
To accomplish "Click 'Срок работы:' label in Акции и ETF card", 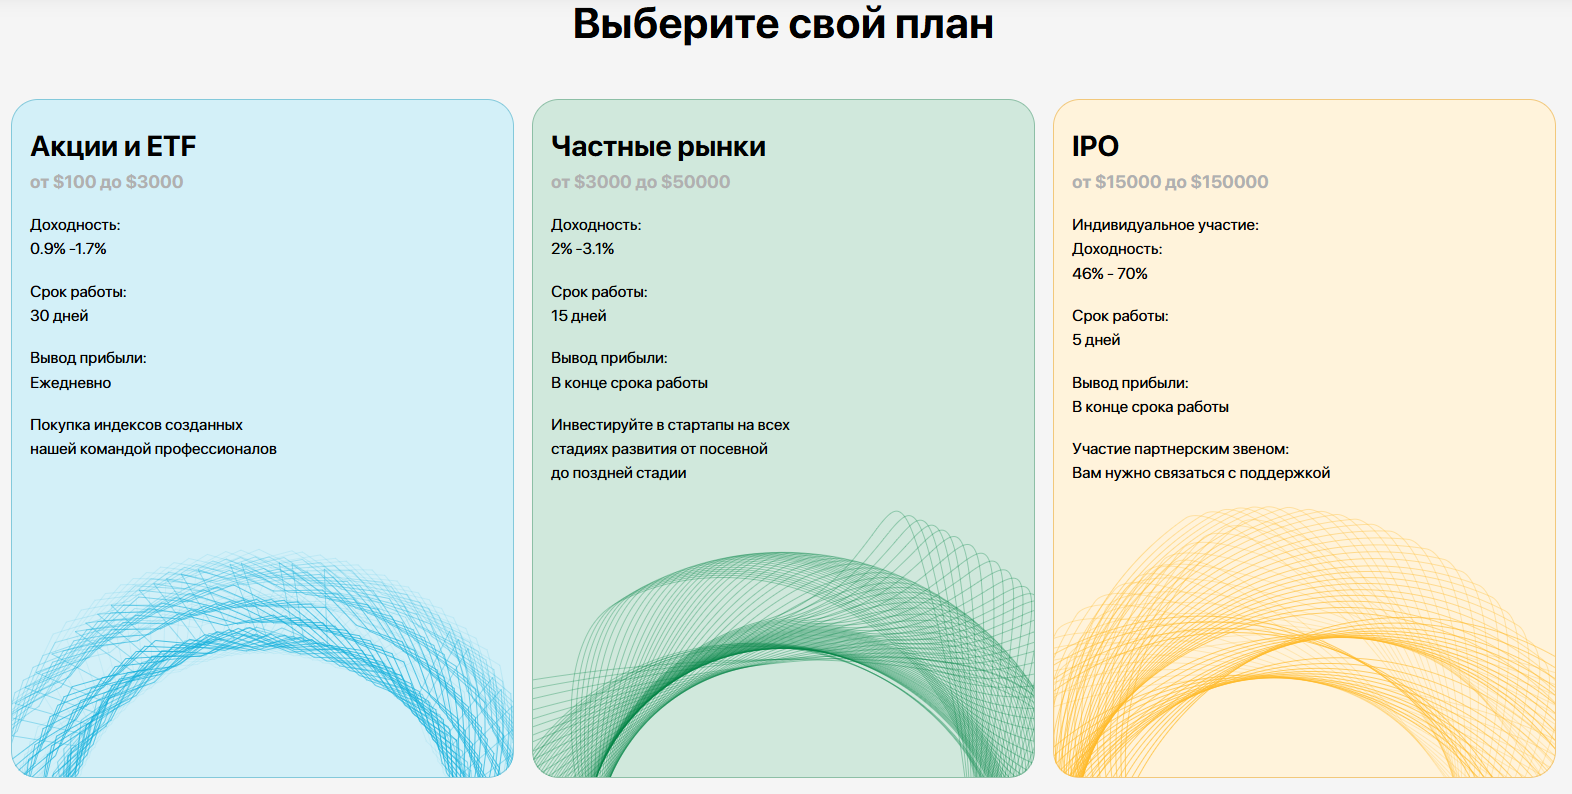I will pos(78,292).
